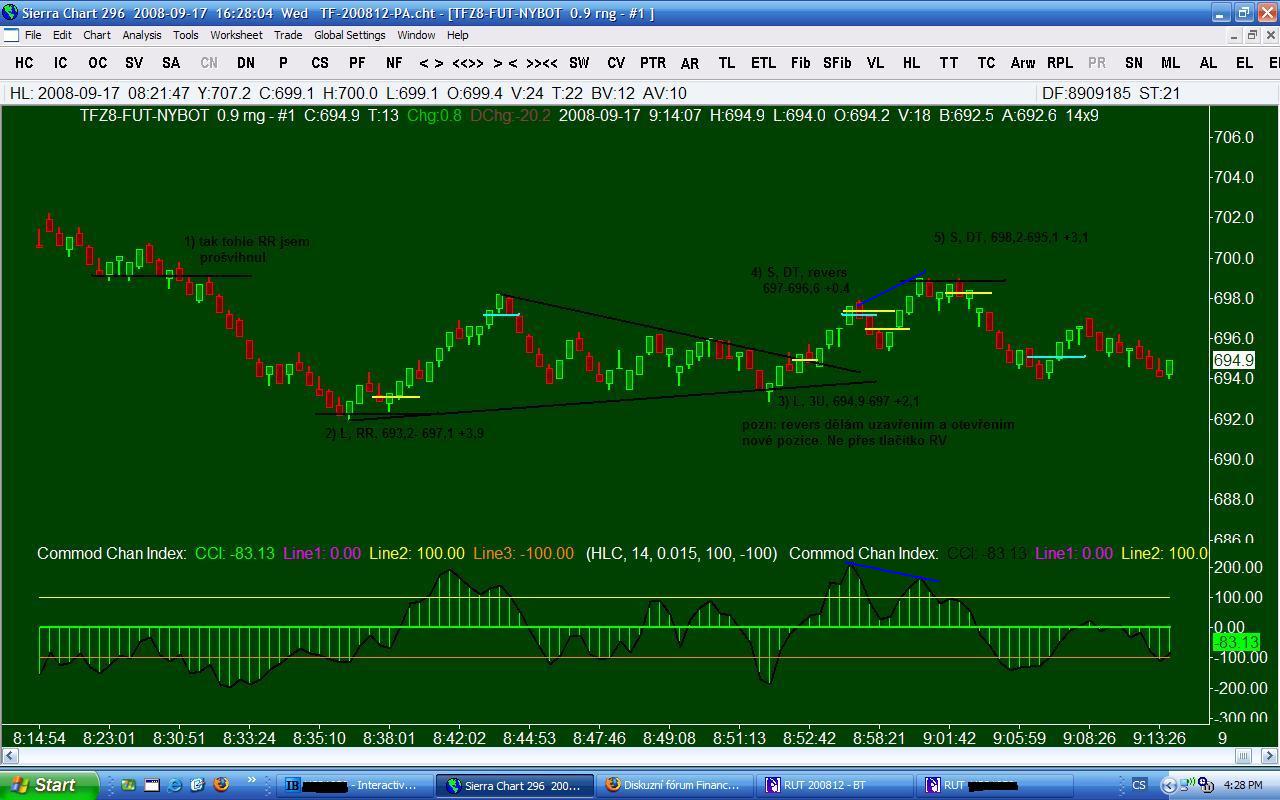Select the Arw arrow tool
This screenshot has height=800, width=1280.
[x=1023, y=62]
